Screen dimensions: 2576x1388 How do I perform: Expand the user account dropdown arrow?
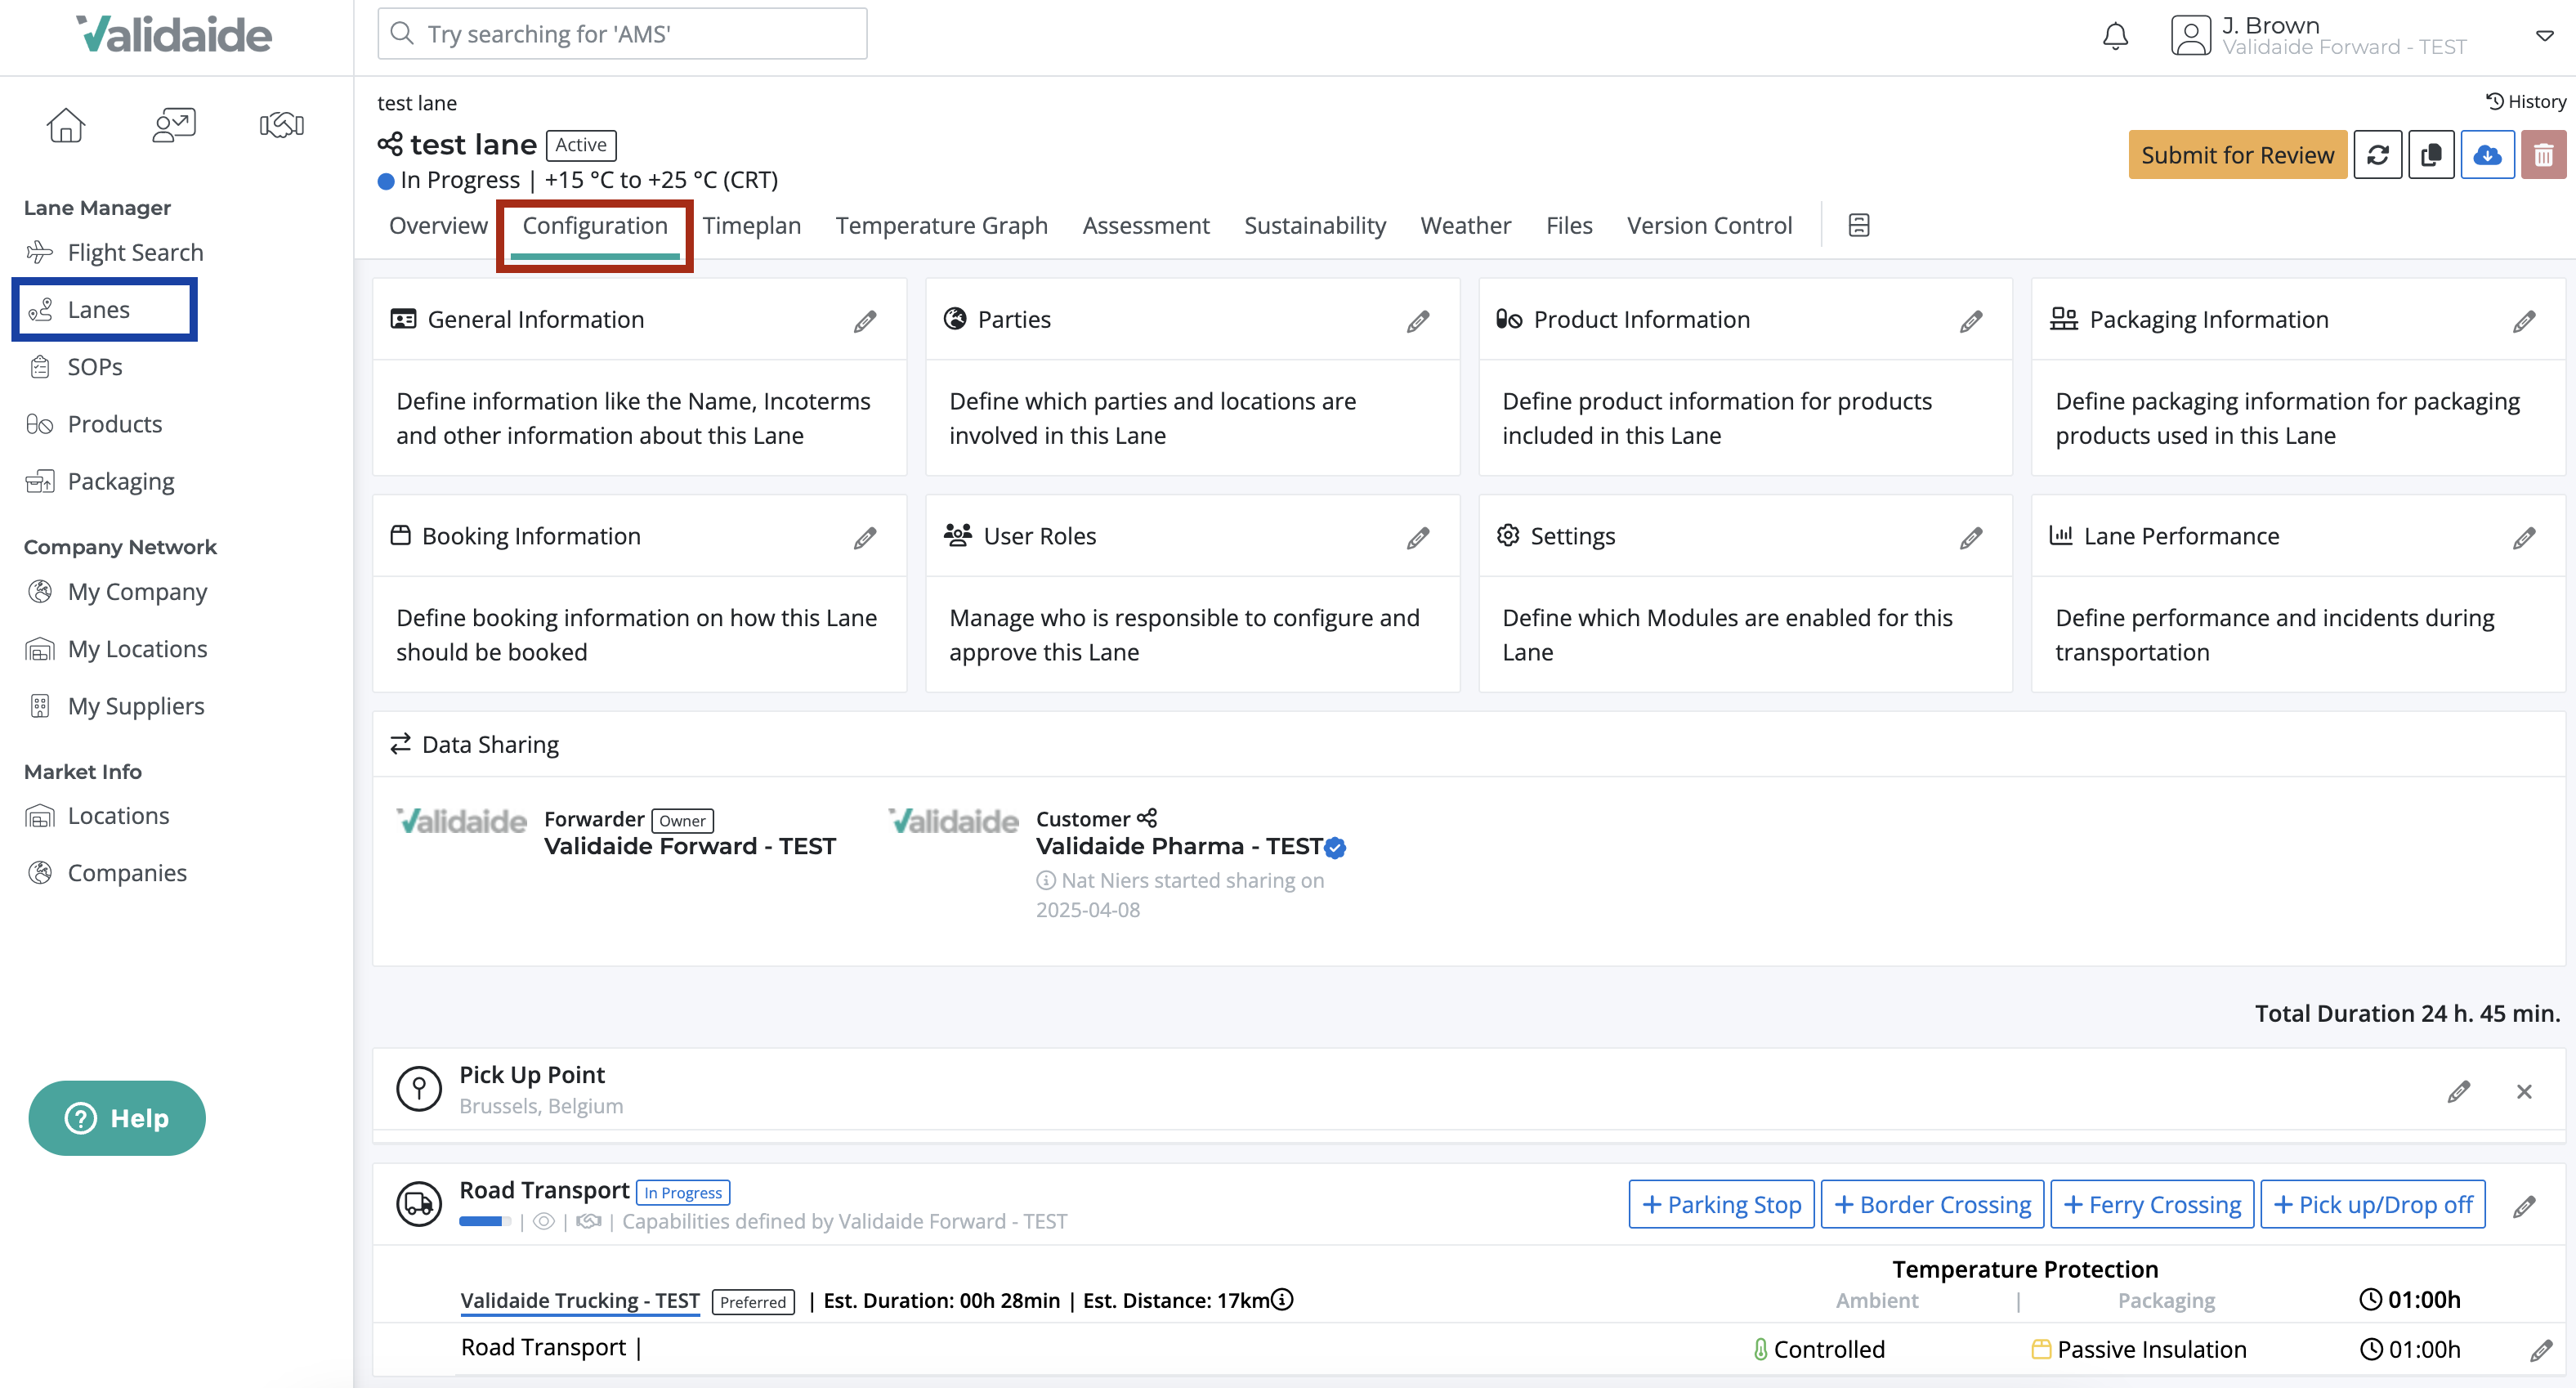2544,36
